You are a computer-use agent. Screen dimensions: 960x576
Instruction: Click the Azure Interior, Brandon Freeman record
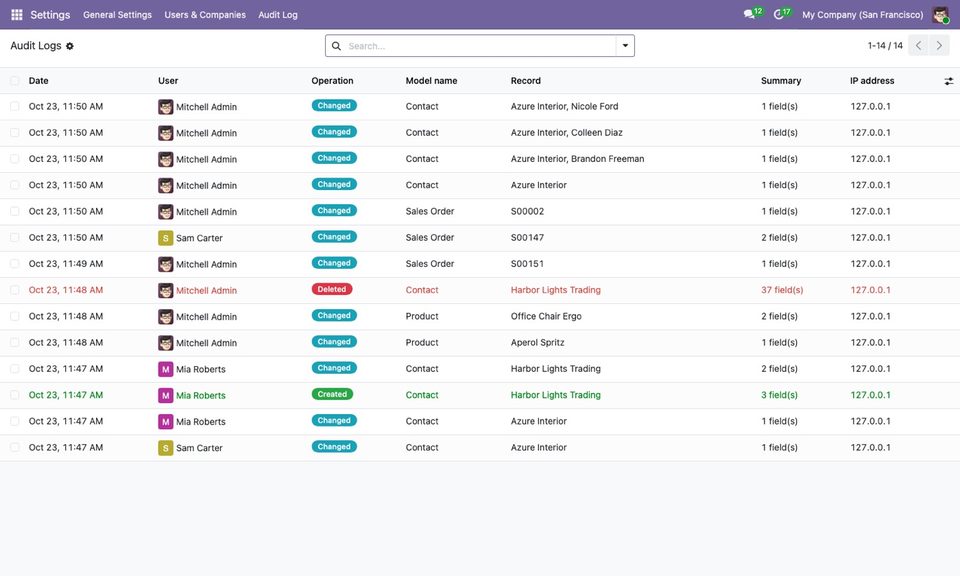pyautogui.click(x=577, y=159)
